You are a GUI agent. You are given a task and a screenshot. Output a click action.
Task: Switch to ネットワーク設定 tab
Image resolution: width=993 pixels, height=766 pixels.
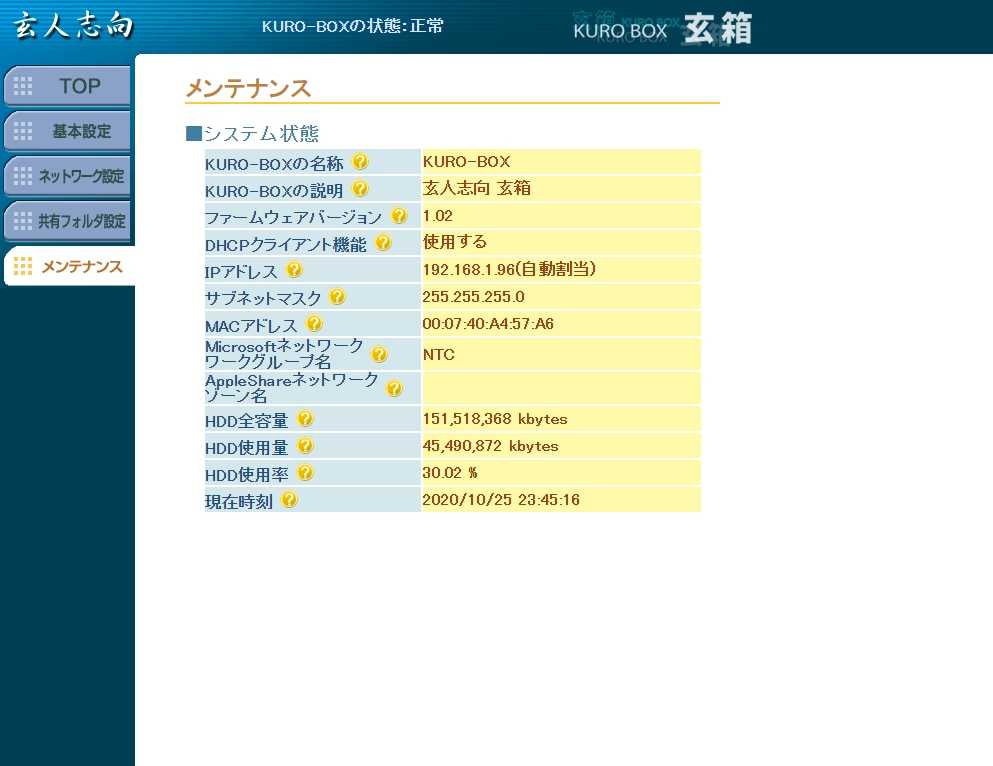click(x=68, y=176)
